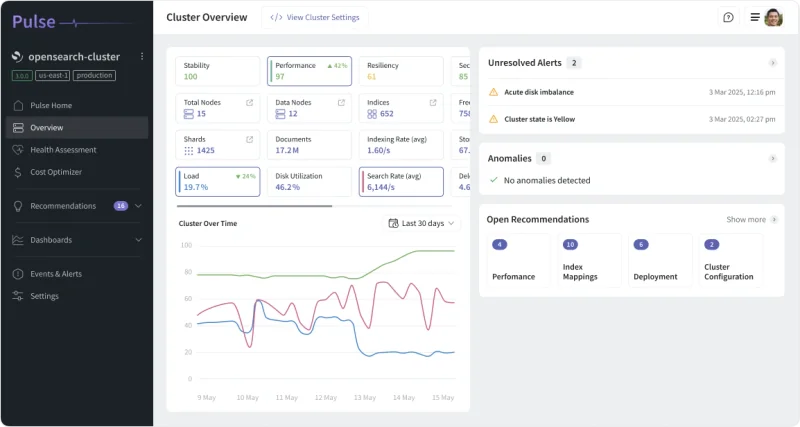This screenshot has height=427, width=800.
Task: Click the three-dot menu beside opensearch-cluster
Action: pyautogui.click(x=142, y=57)
